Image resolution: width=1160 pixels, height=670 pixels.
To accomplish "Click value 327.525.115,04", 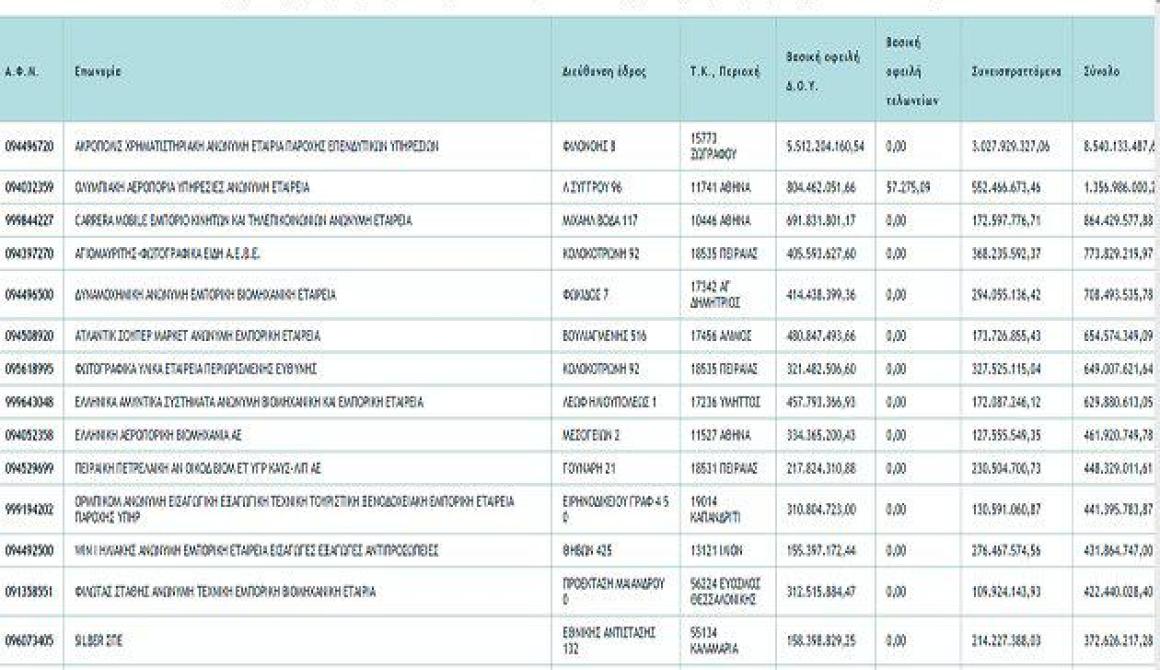I will pos(1006,369).
